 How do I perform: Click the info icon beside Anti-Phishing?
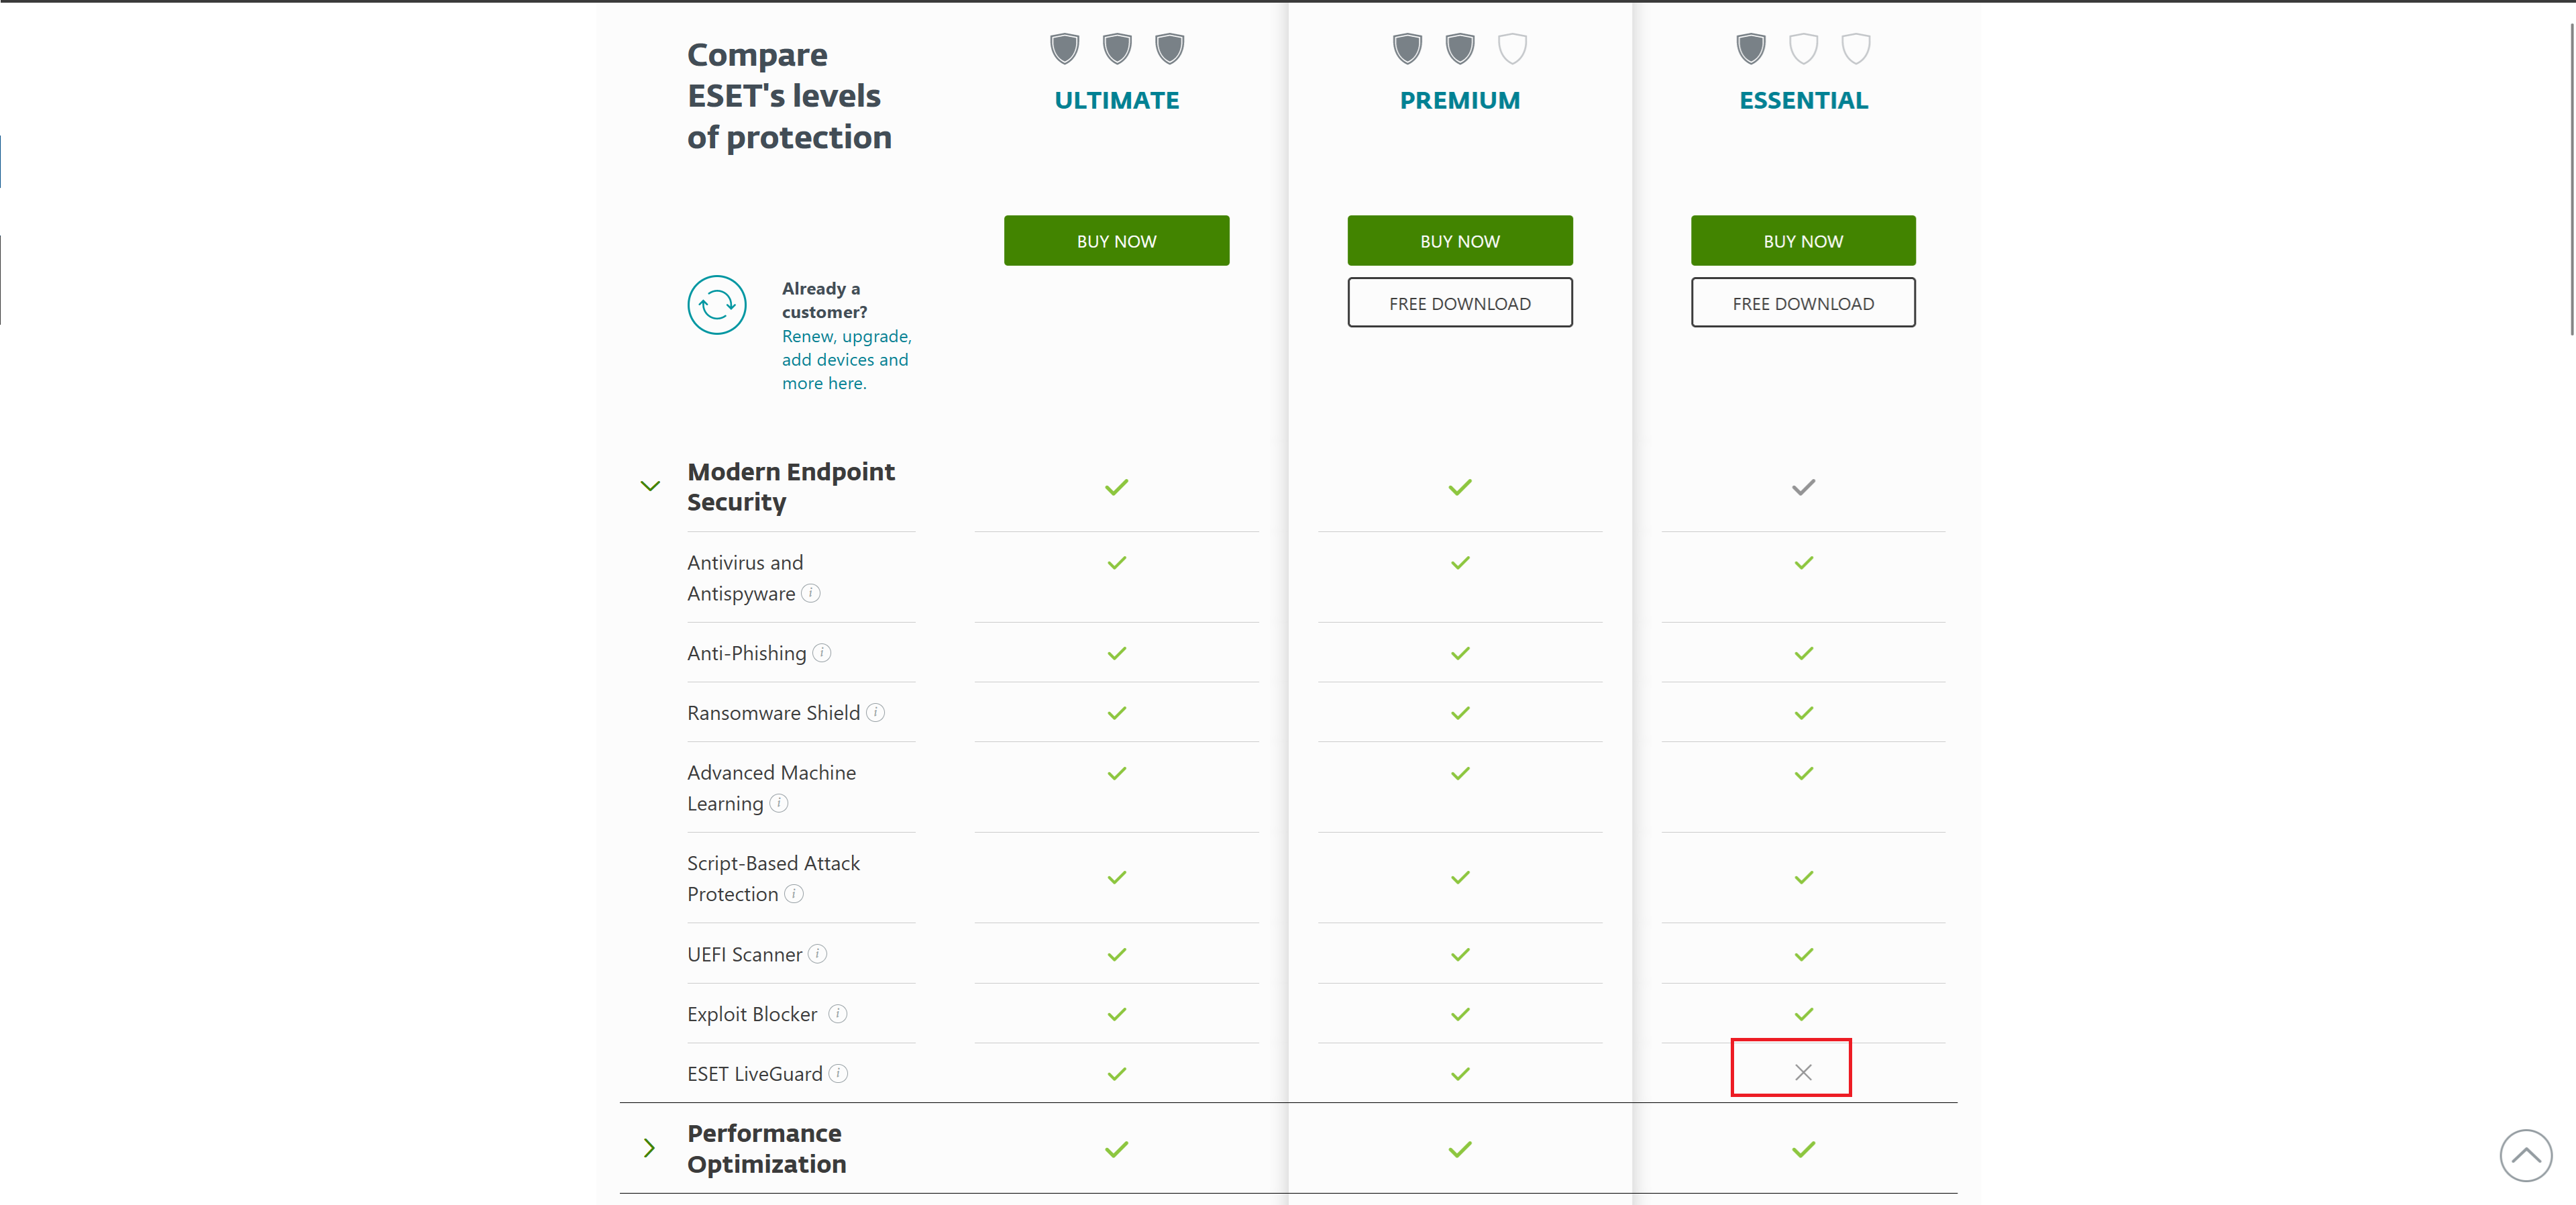[x=821, y=653]
